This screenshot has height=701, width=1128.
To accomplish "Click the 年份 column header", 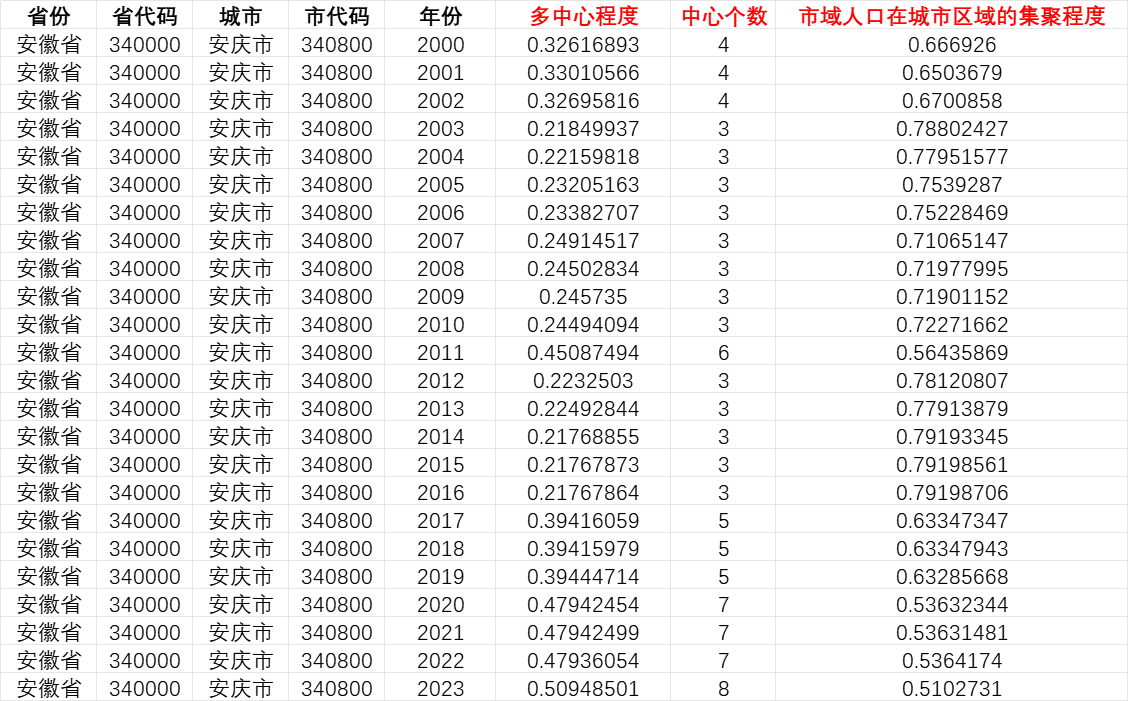I will click(x=440, y=16).
